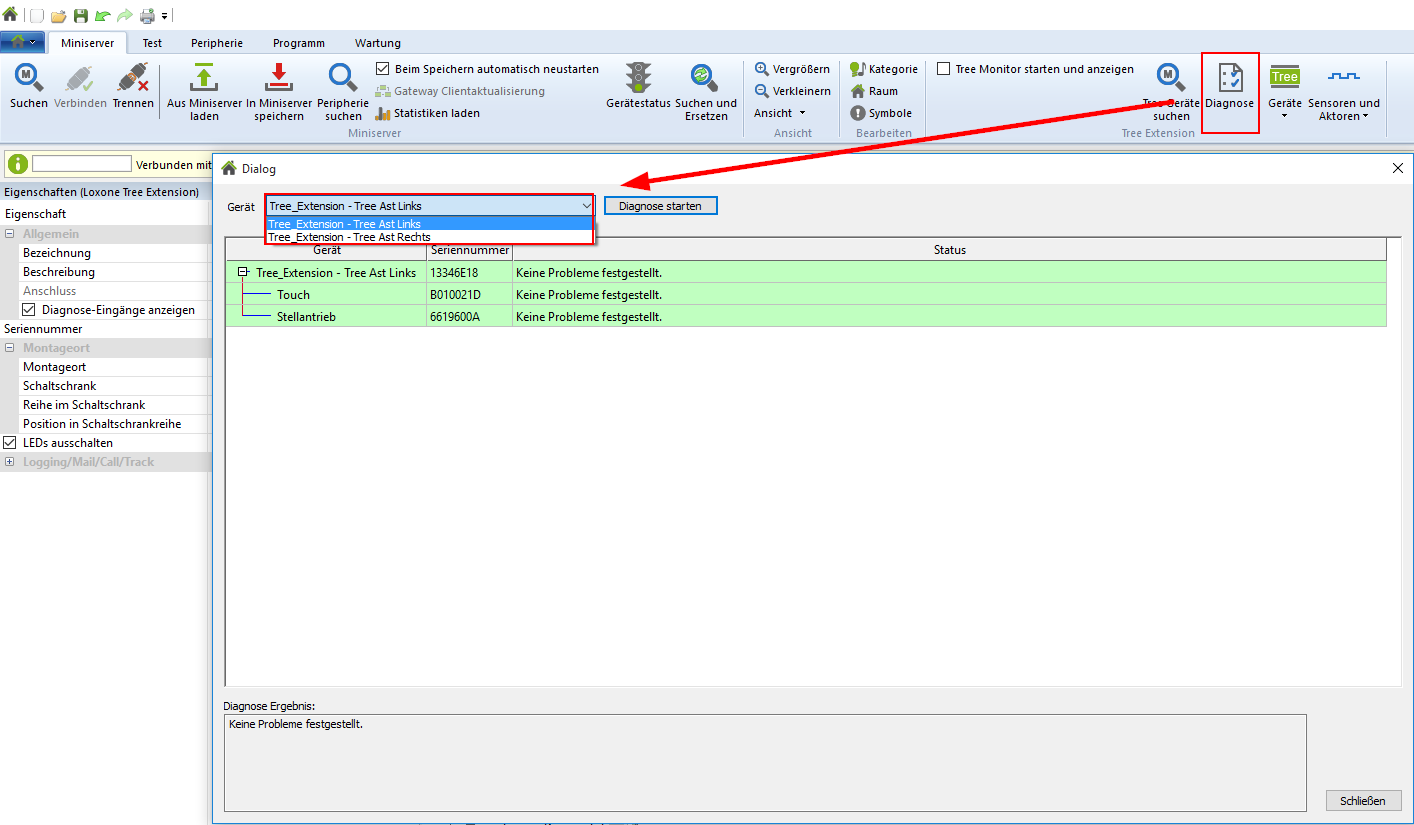Collapse the Tree_Extension tree node
Viewport: 1414px width, 825px height.
click(x=243, y=273)
